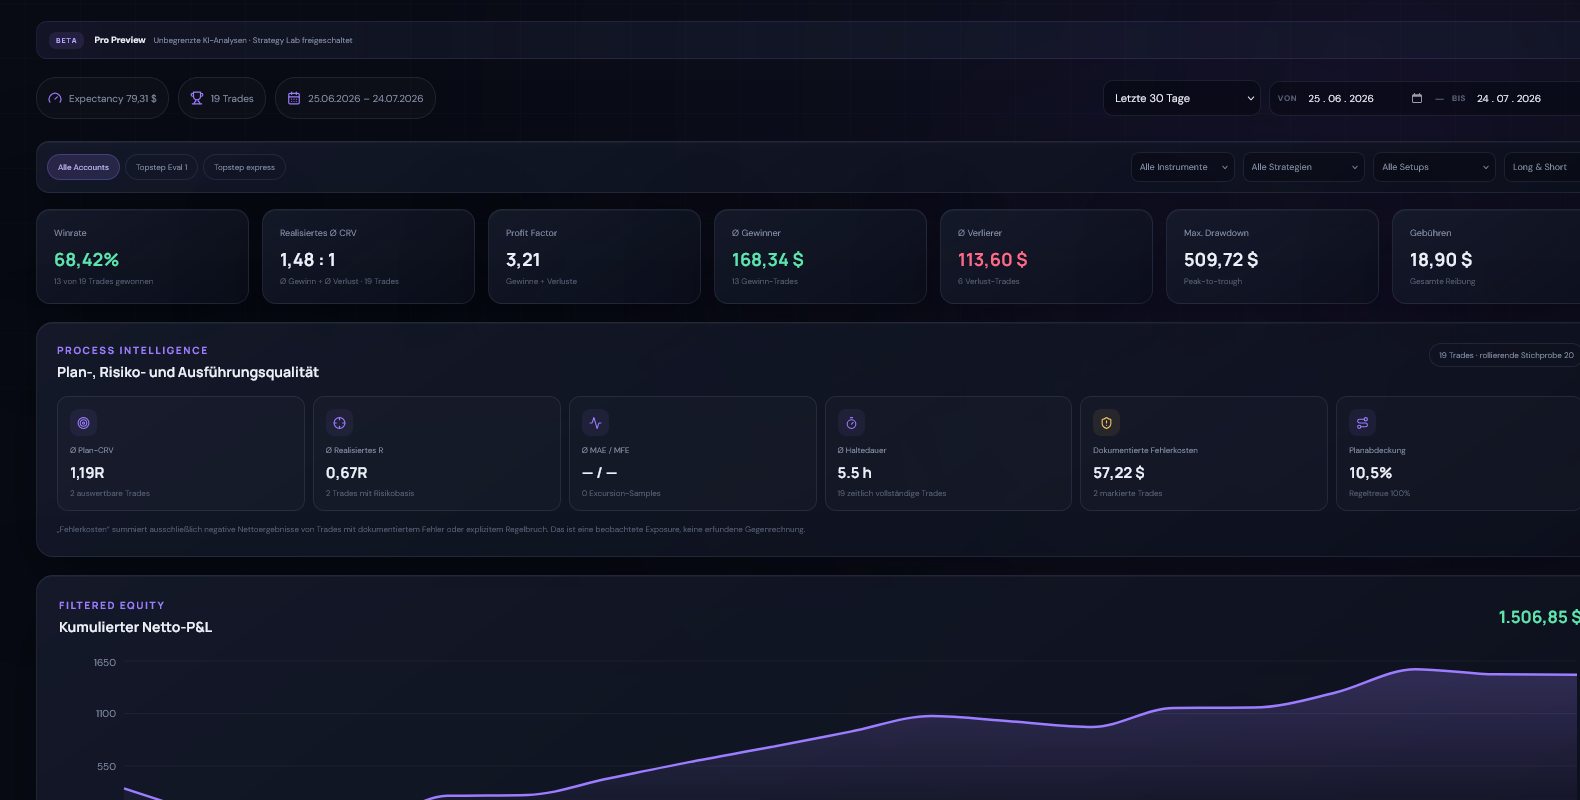
Task: Click the Max. Drawdown value 509,72 $
Action: click(1221, 260)
